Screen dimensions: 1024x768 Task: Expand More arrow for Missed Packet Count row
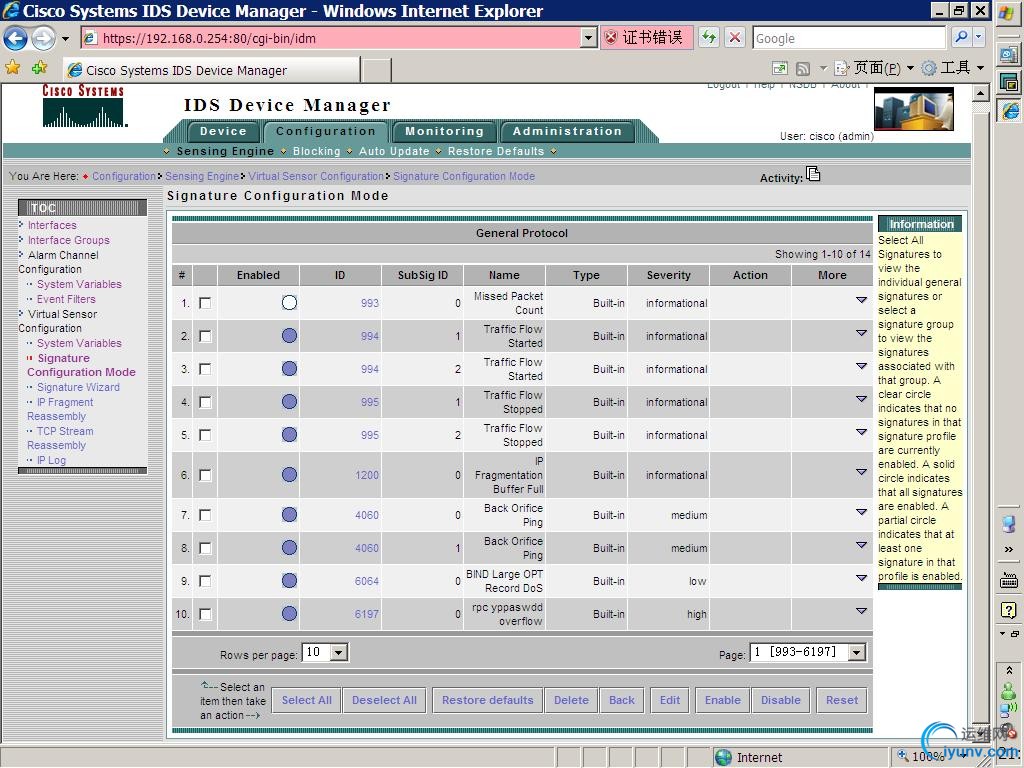(861, 300)
